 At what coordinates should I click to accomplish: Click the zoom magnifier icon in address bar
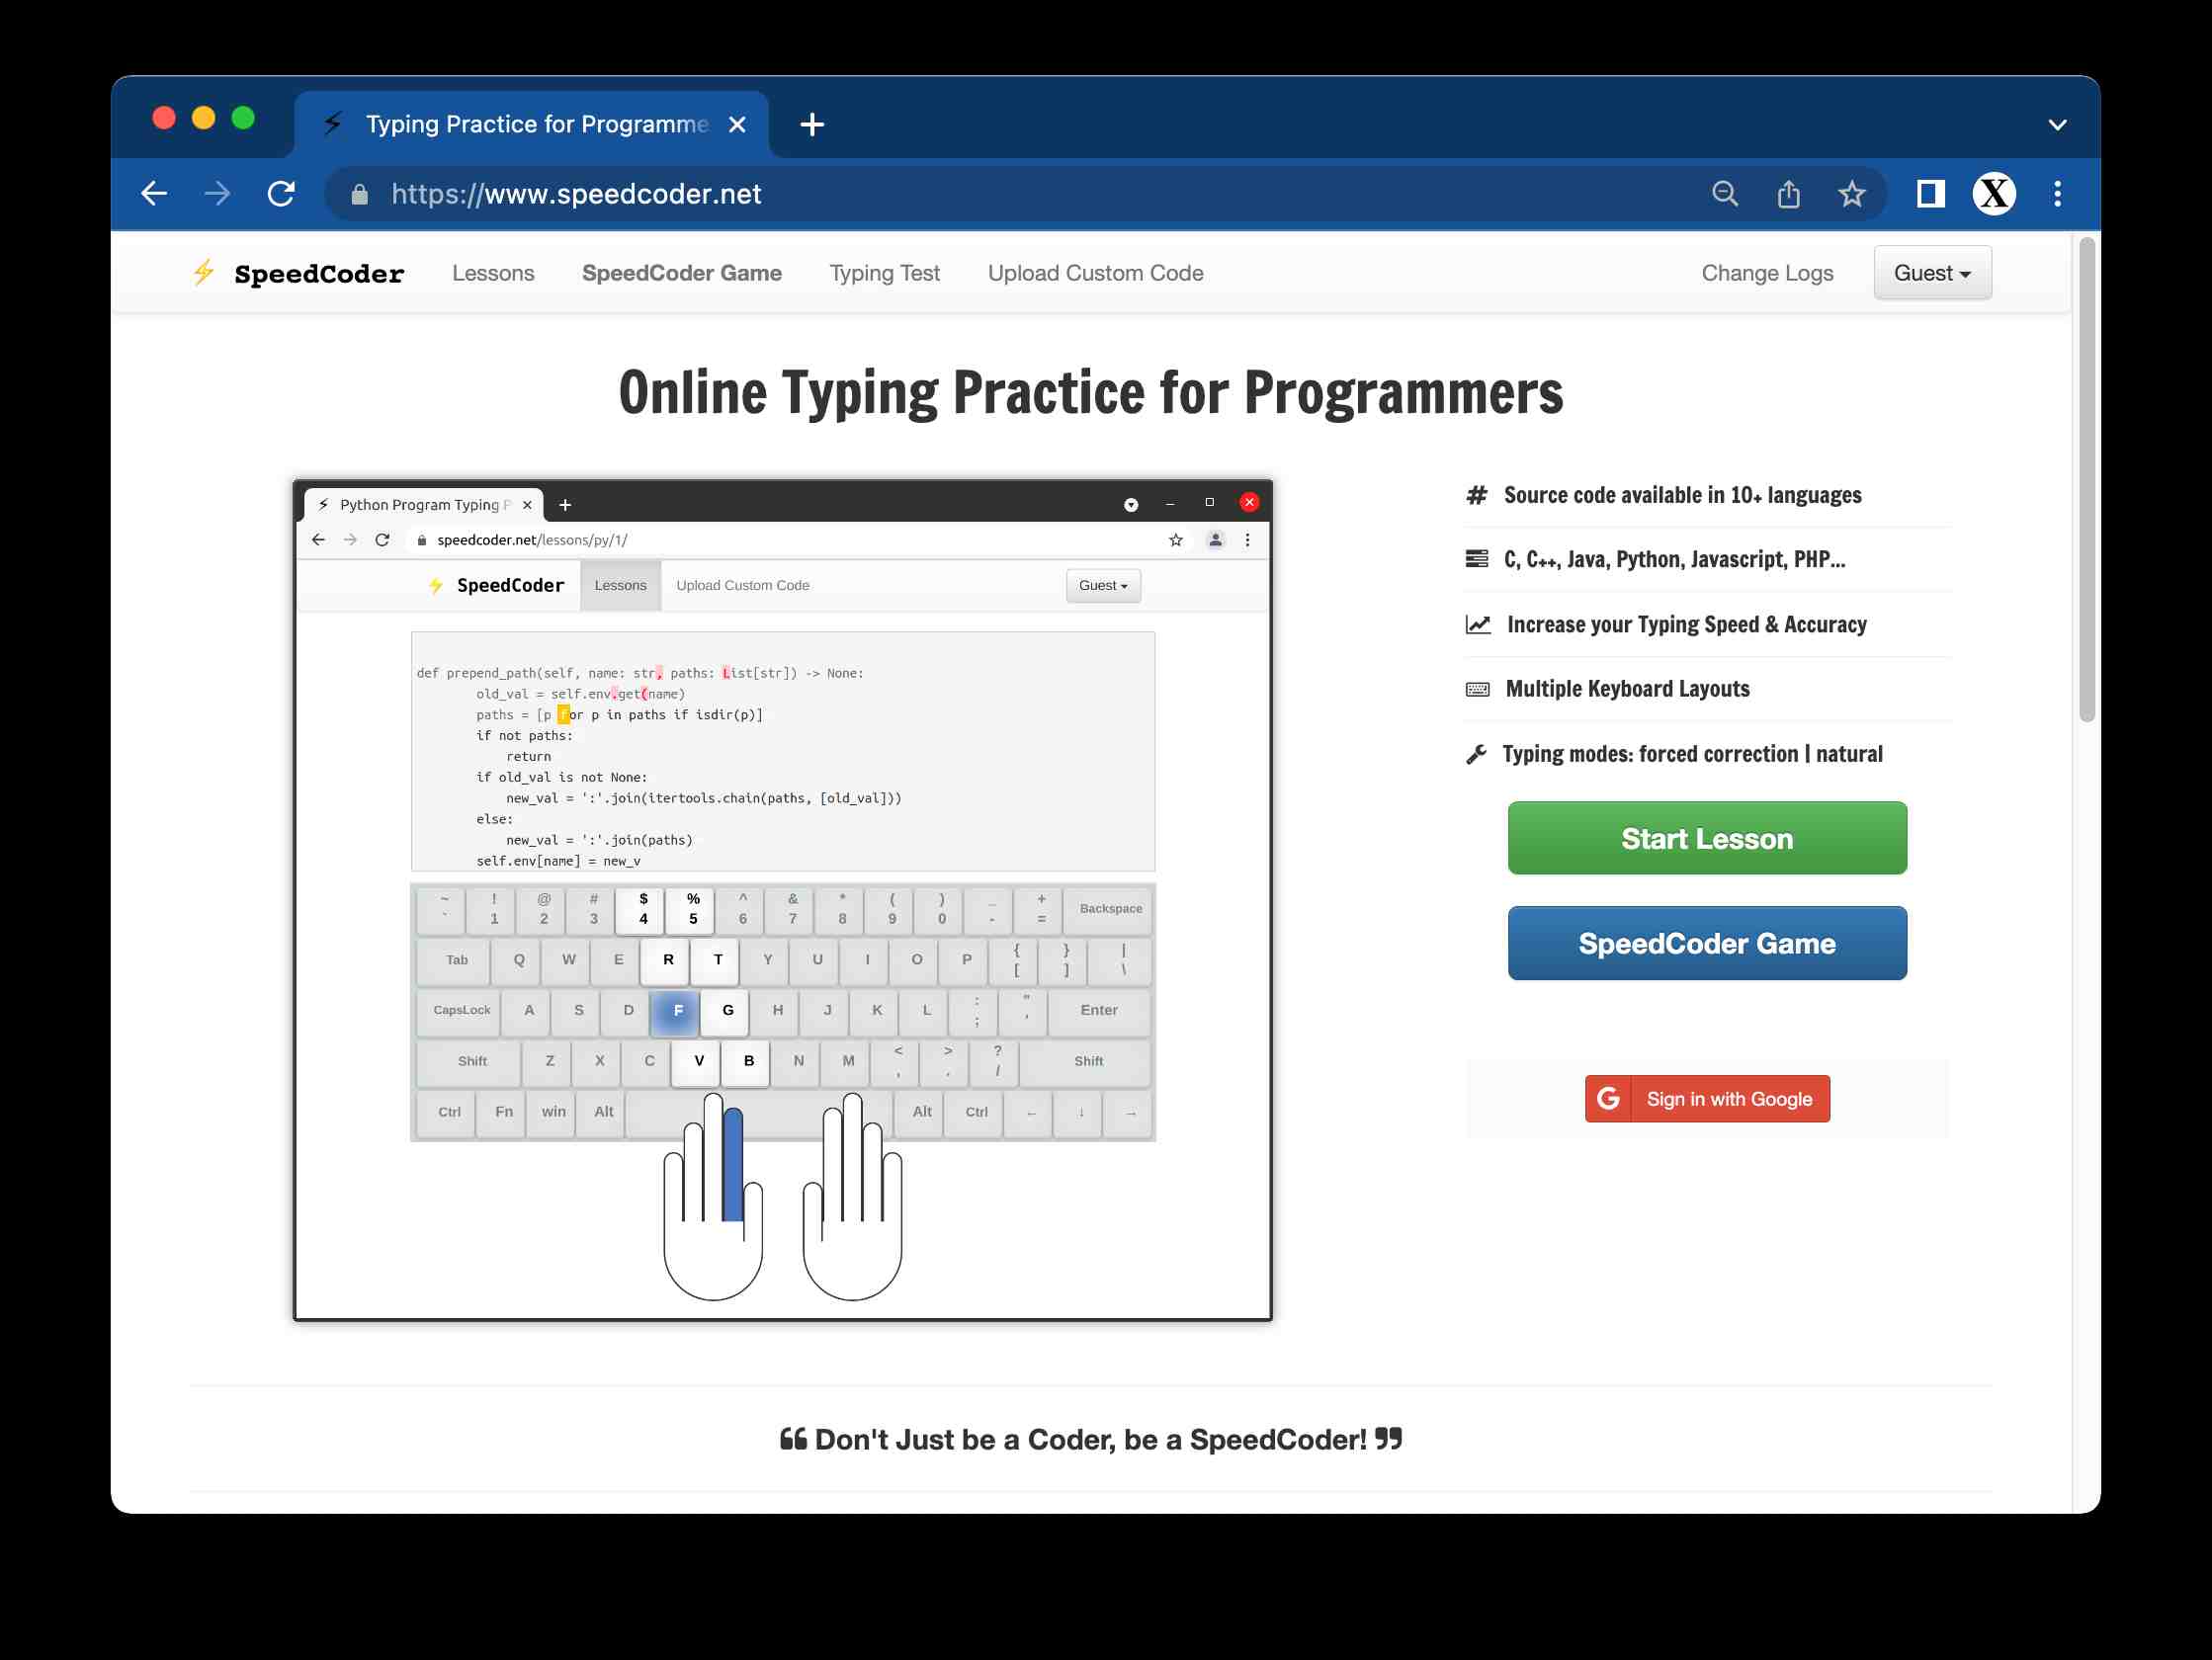click(x=1724, y=193)
